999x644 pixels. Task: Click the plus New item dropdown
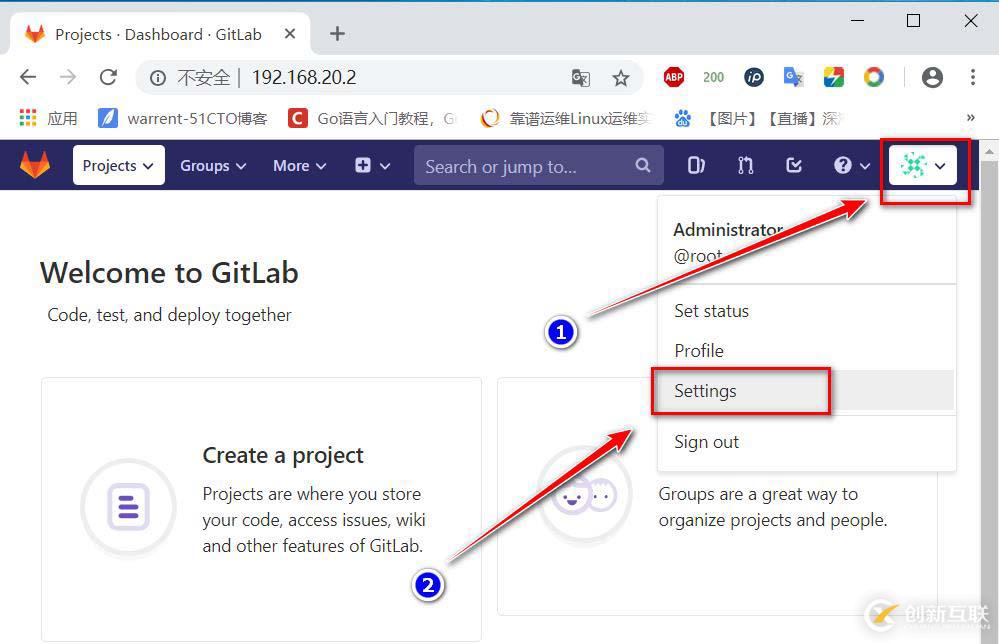[372, 166]
